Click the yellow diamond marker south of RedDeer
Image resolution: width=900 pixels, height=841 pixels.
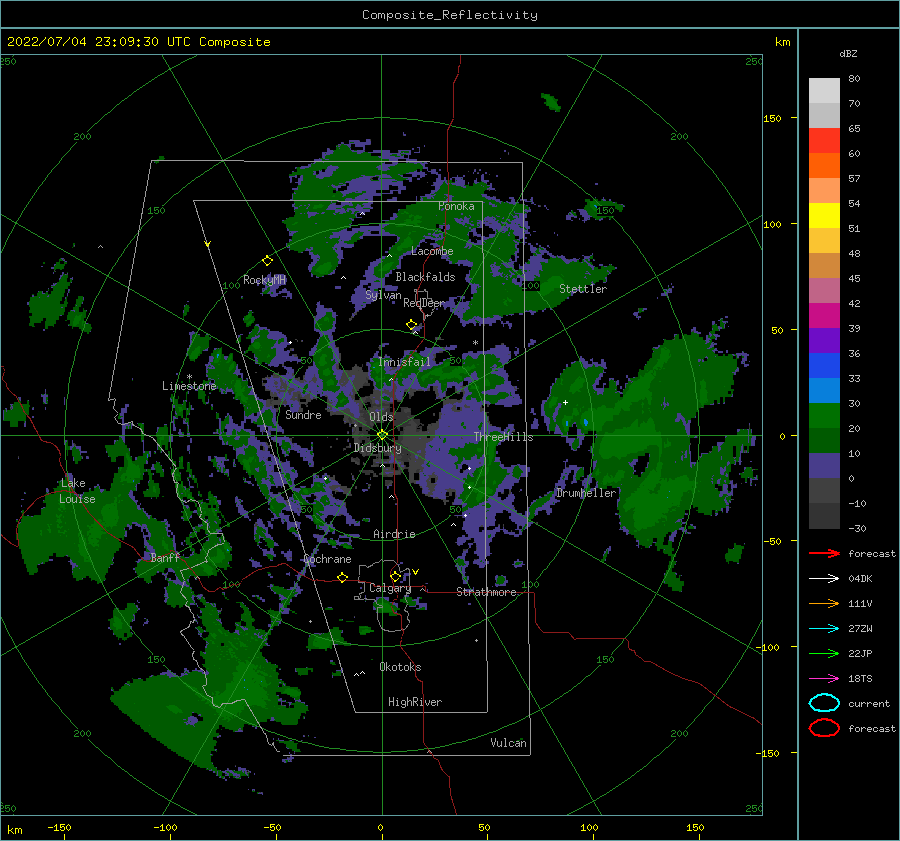point(412,325)
